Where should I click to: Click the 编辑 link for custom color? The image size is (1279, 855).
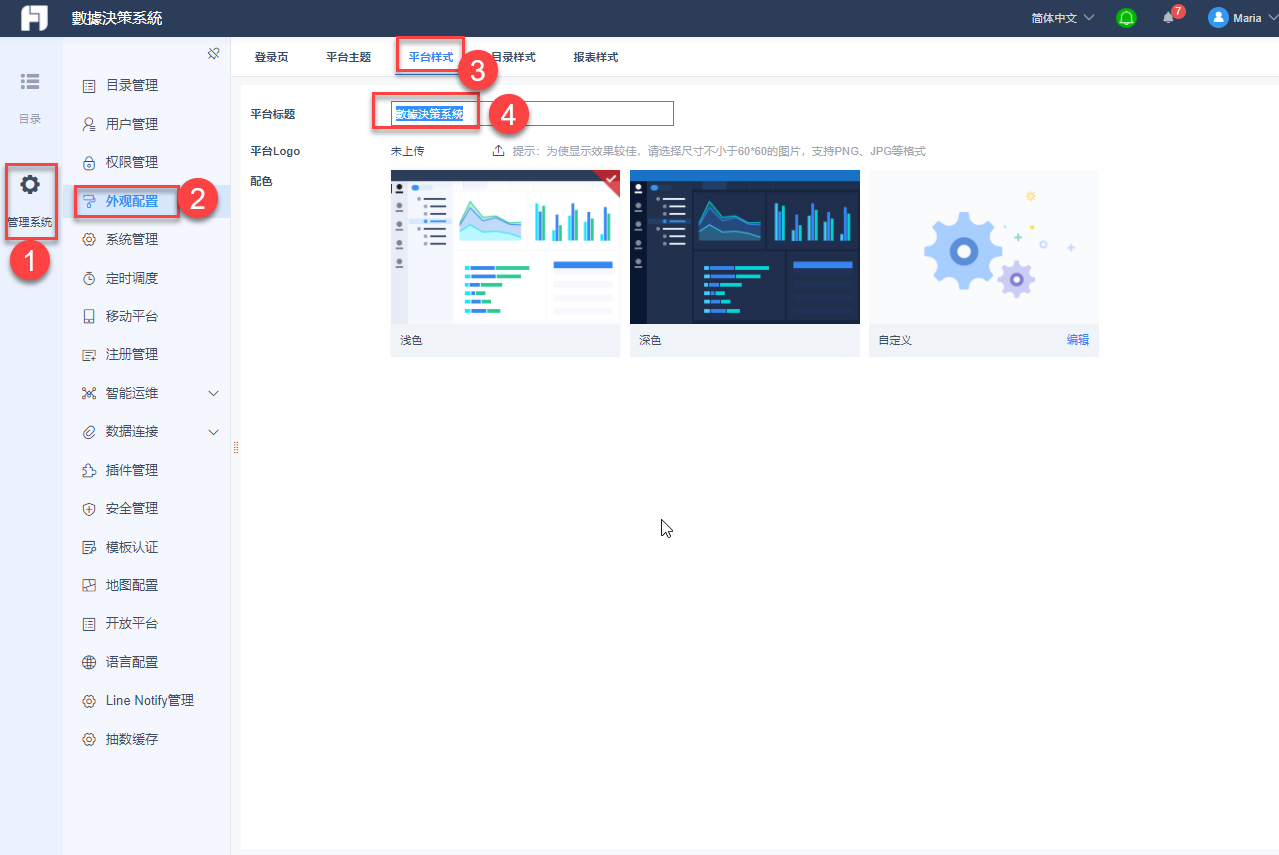(1077, 340)
